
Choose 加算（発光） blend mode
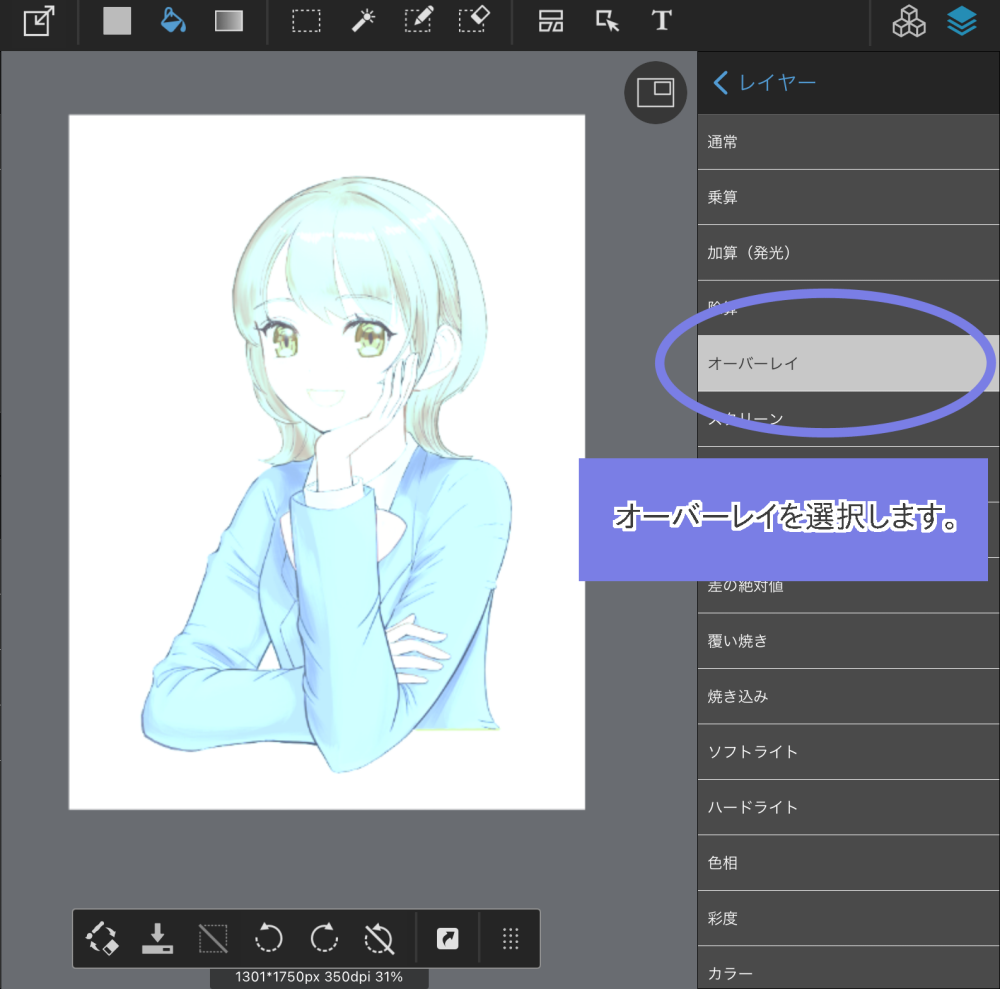(x=848, y=253)
